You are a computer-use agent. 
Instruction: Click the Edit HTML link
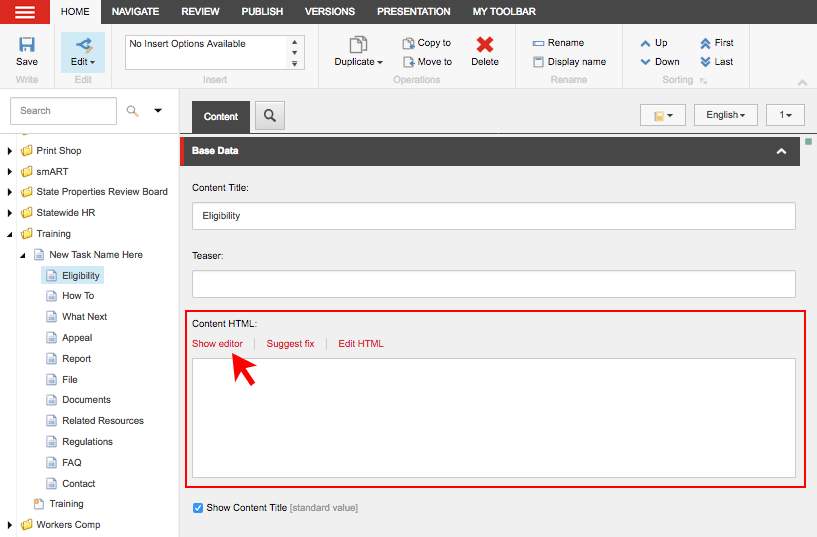coord(360,344)
